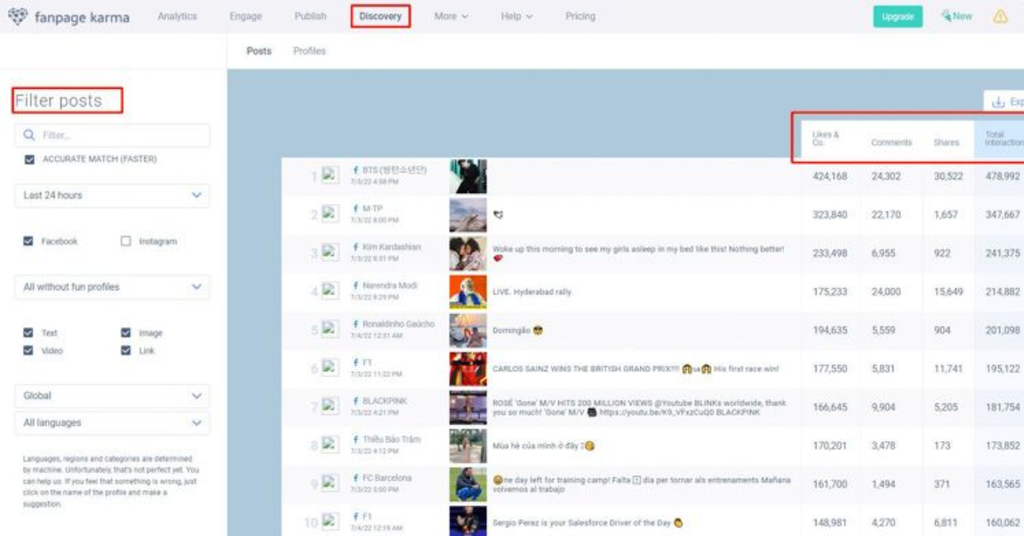Toggle the Link post type checkbox

click(125, 351)
